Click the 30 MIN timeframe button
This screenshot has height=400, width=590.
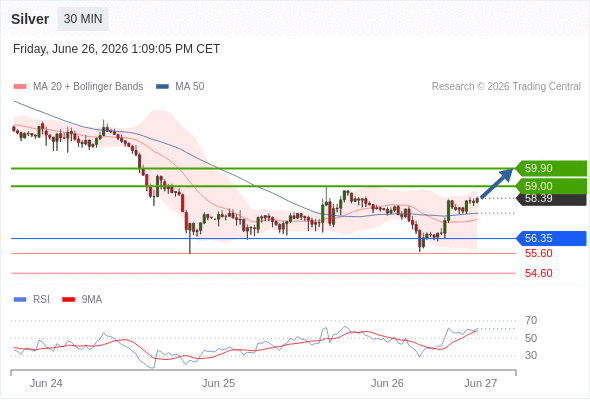83,19
